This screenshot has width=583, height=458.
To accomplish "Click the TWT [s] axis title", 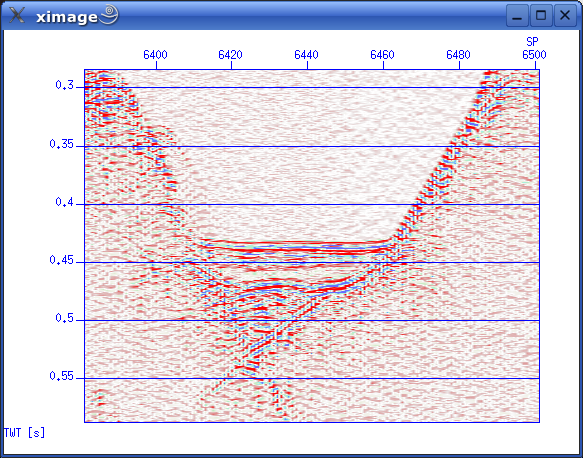I will pos(25,433).
